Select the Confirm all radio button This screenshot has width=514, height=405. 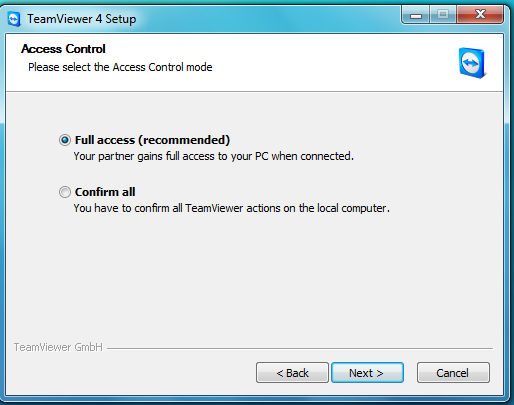click(65, 192)
